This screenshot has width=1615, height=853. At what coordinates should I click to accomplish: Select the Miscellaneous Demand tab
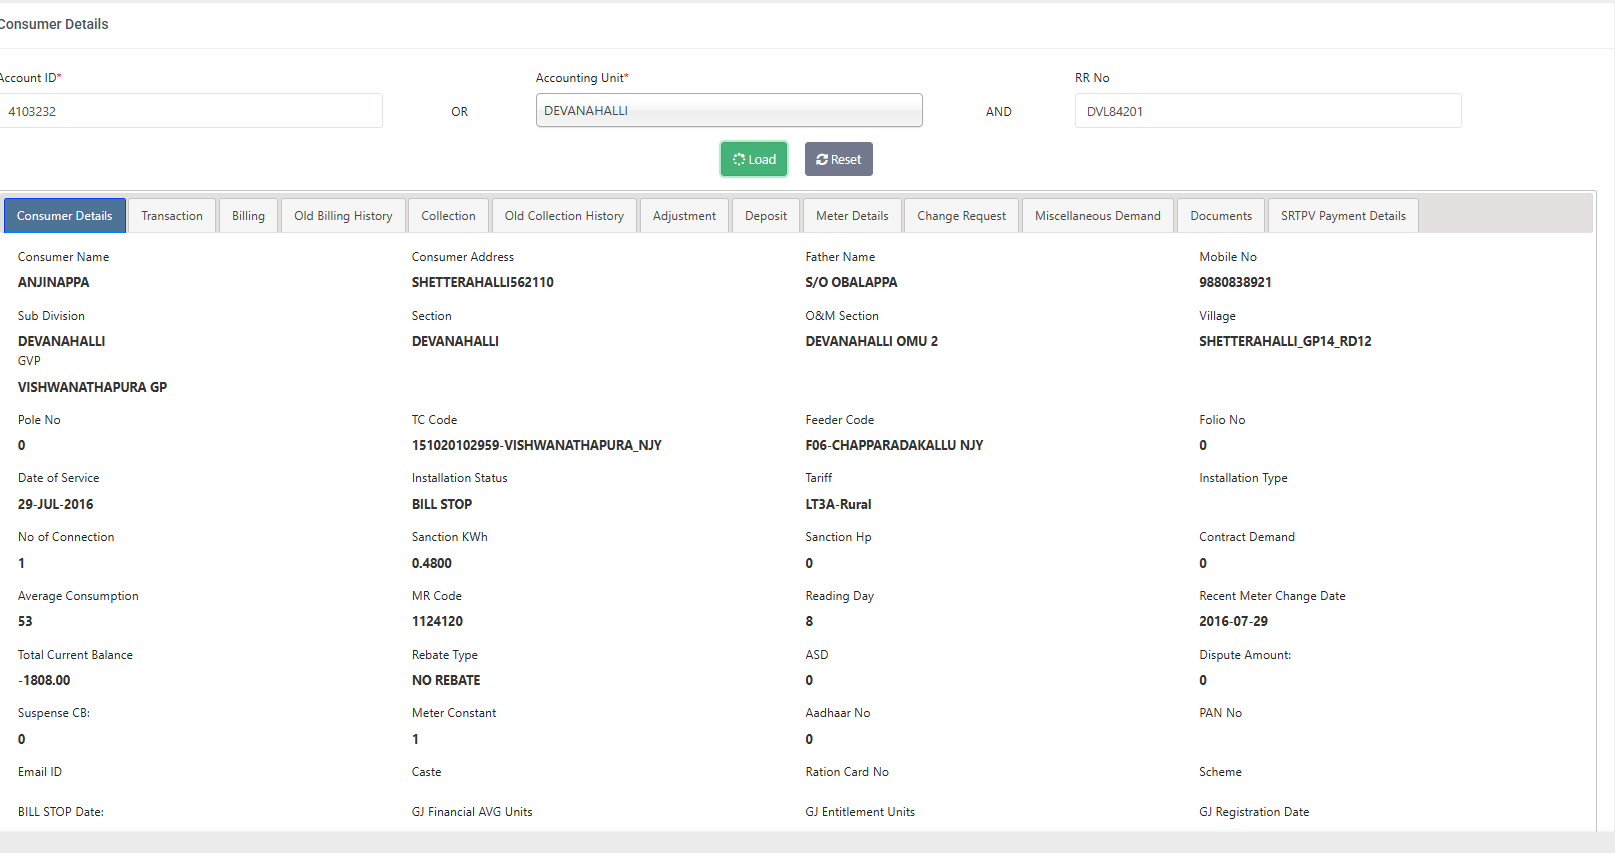tap(1097, 216)
